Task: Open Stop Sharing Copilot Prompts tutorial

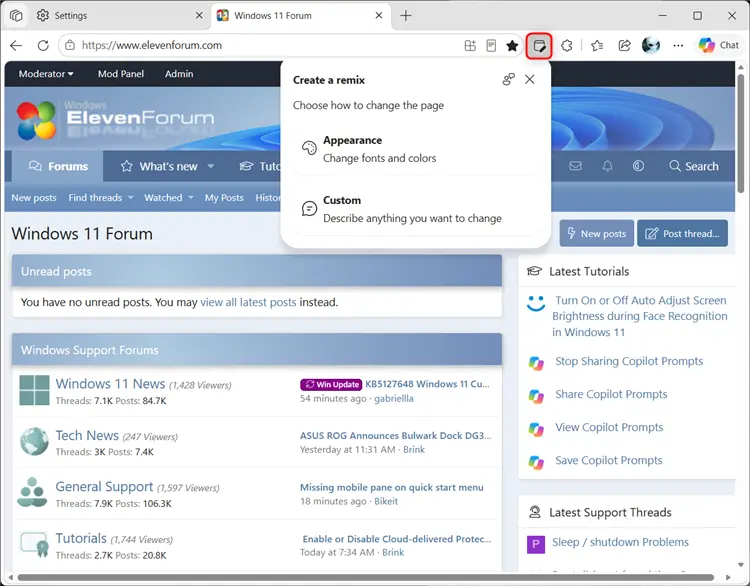Action: [629, 361]
